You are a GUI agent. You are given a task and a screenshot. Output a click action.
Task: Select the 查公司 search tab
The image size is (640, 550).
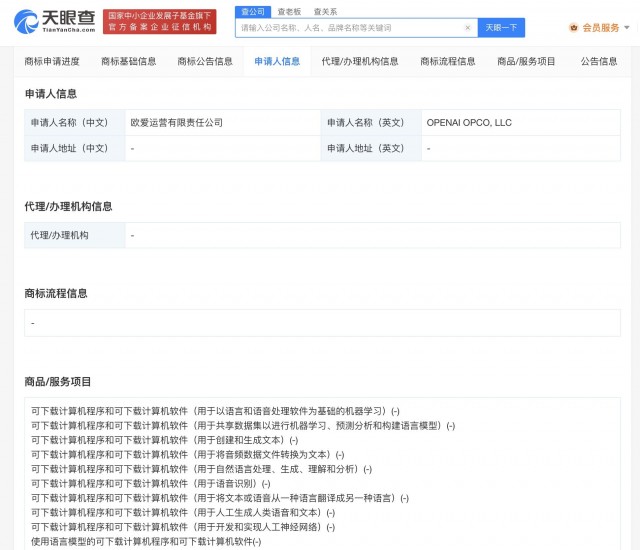click(x=253, y=12)
